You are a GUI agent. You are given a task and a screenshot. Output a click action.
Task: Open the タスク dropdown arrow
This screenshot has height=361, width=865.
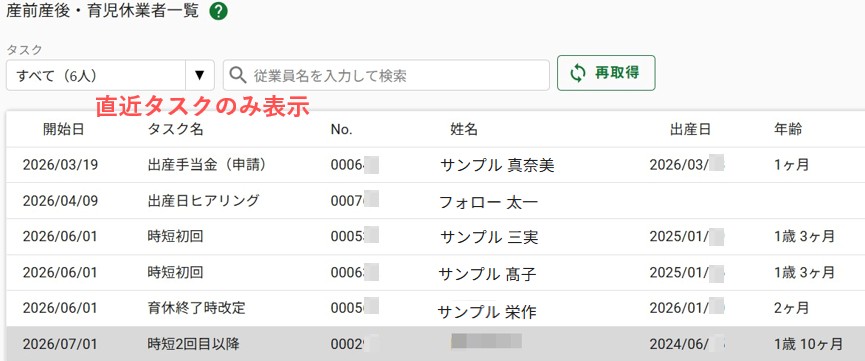(200, 75)
